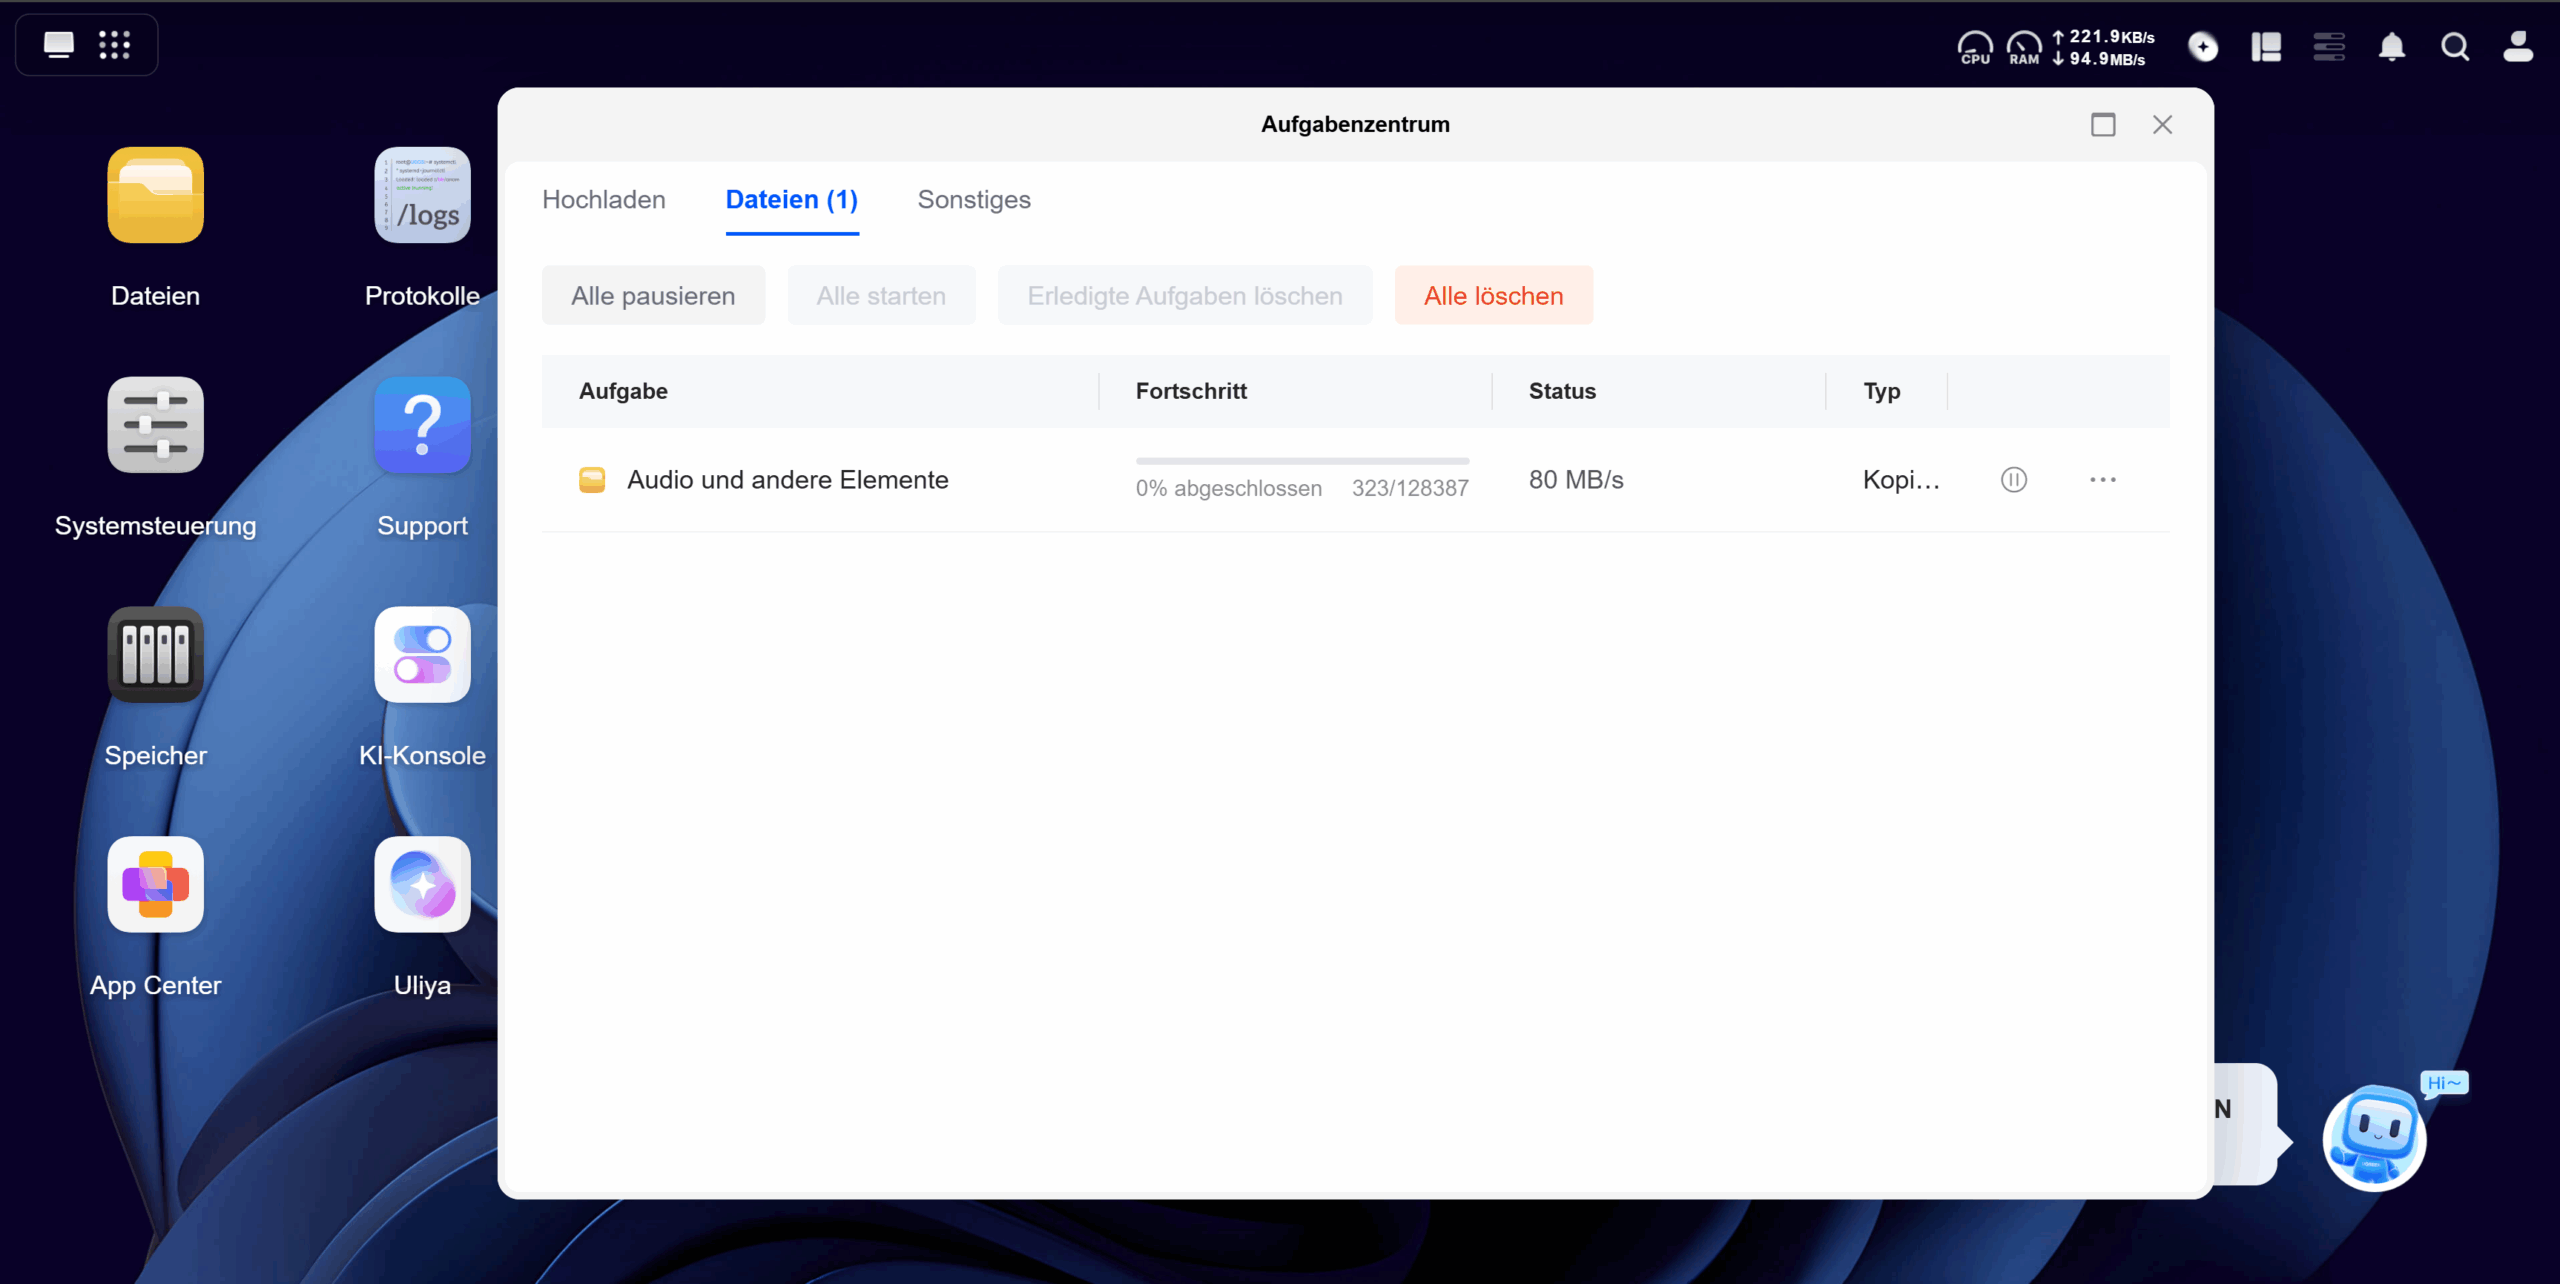Screen dimensions: 2560x1284
Task: Launch the Speicher storage app
Action: [155, 656]
